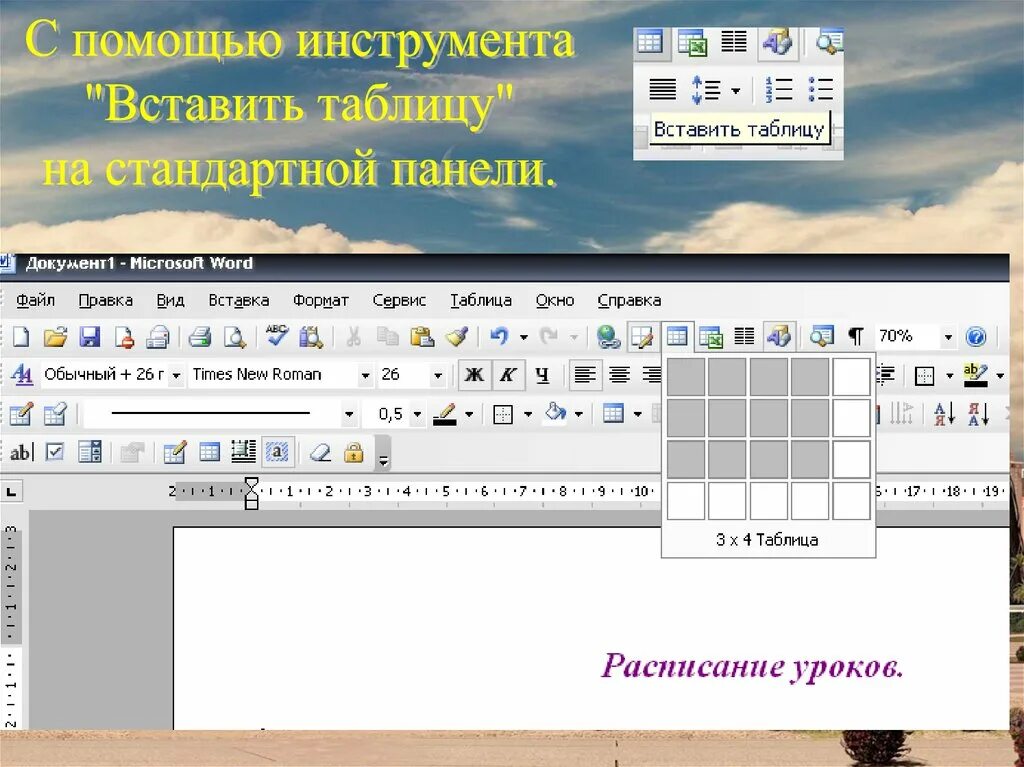Toggle Protect Form with the lock icon
1024x767 pixels.
tap(353, 452)
